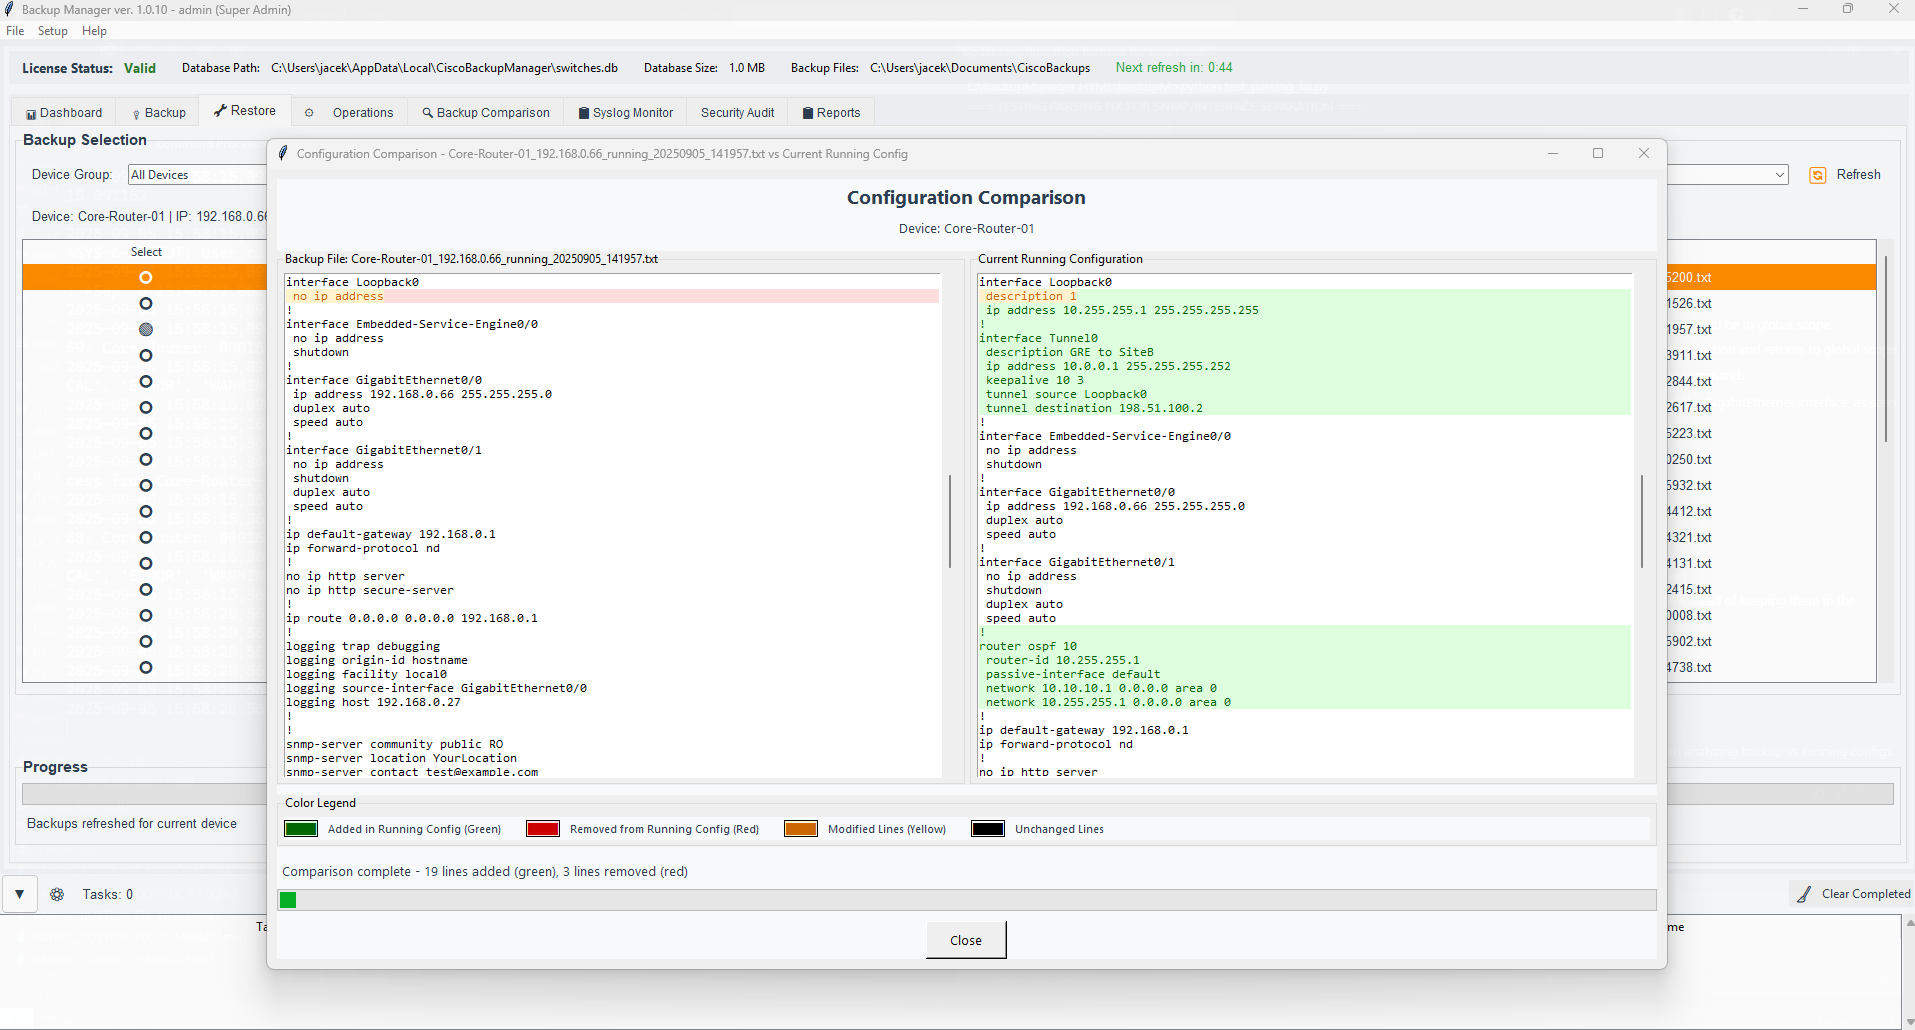Open the Help menu

pos(94,31)
